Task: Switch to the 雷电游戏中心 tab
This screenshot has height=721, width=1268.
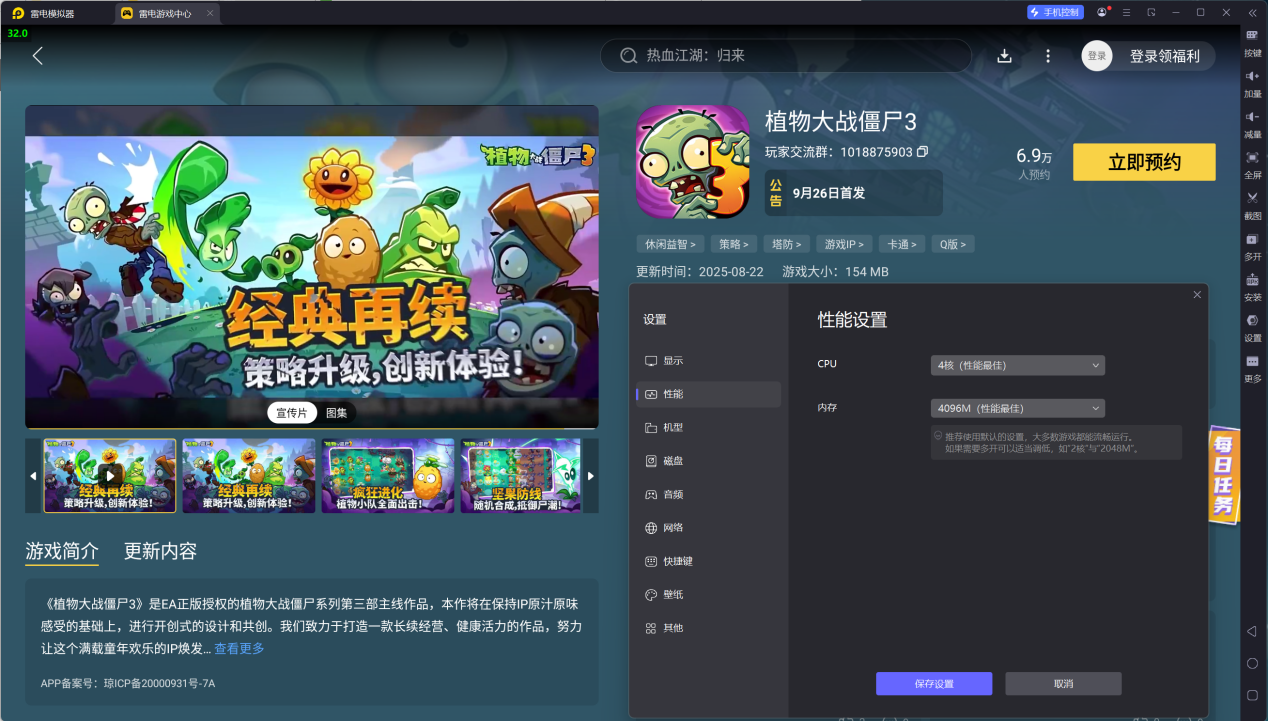Action: tap(166, 13)
